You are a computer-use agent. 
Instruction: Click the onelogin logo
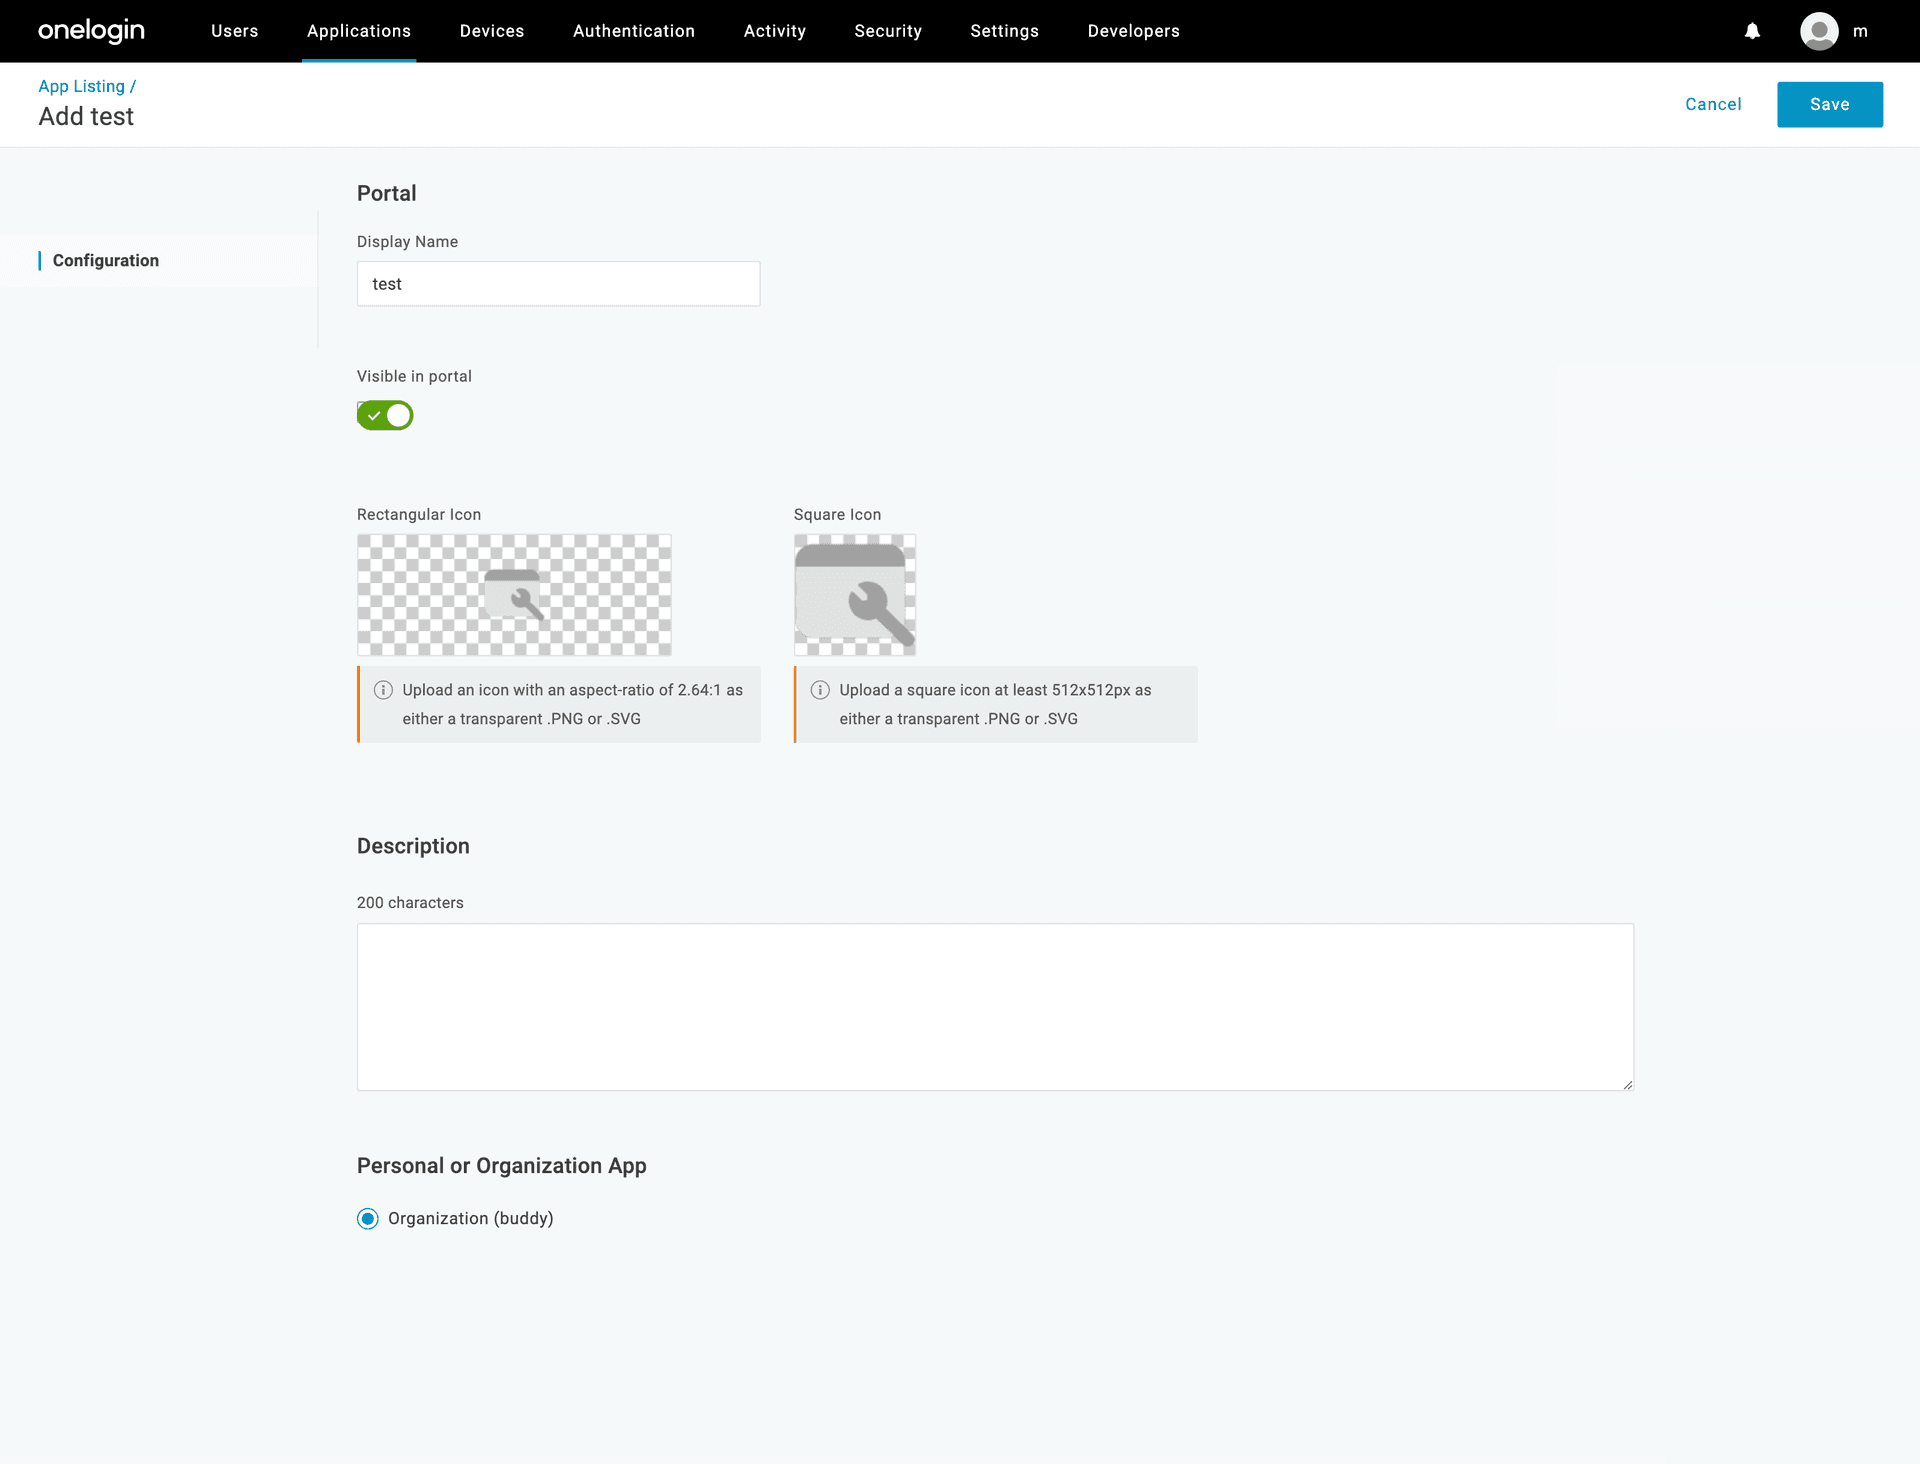[x=91, y=31]
